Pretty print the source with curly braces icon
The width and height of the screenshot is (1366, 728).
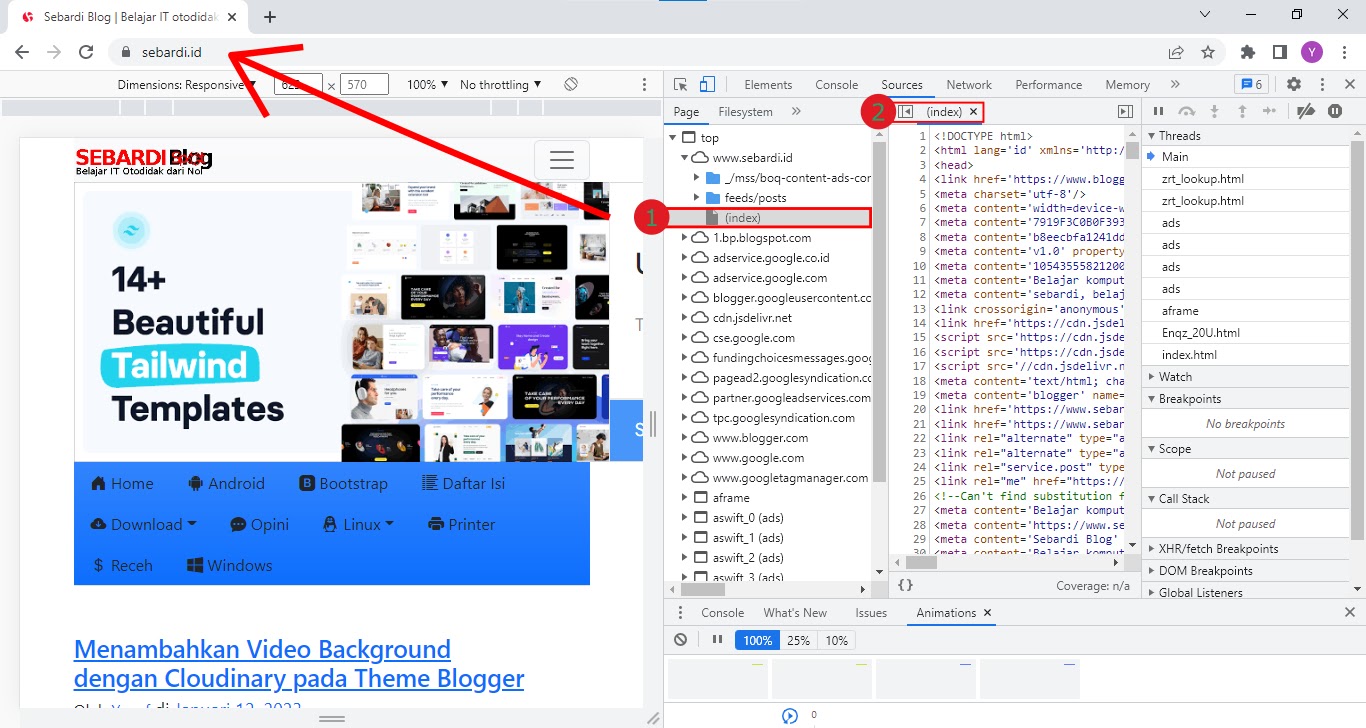coord(905,586)
